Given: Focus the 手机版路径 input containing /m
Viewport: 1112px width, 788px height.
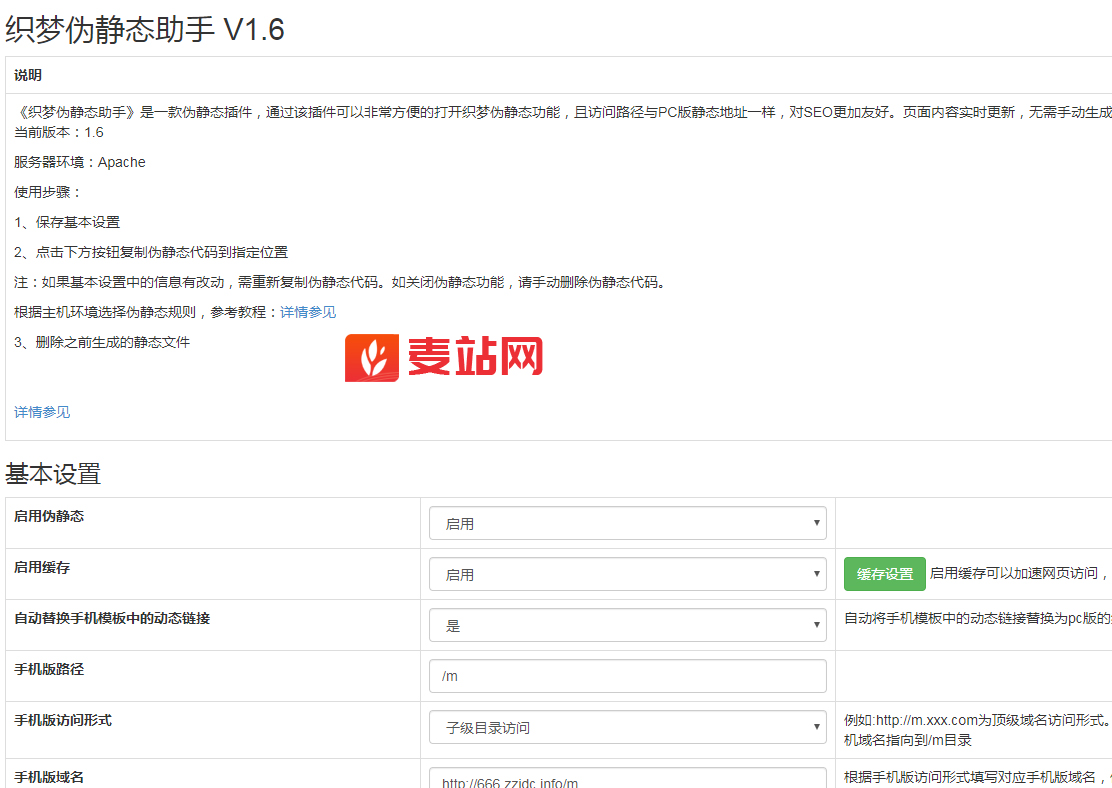Looking at the screenshot, I should coord(627,676).
